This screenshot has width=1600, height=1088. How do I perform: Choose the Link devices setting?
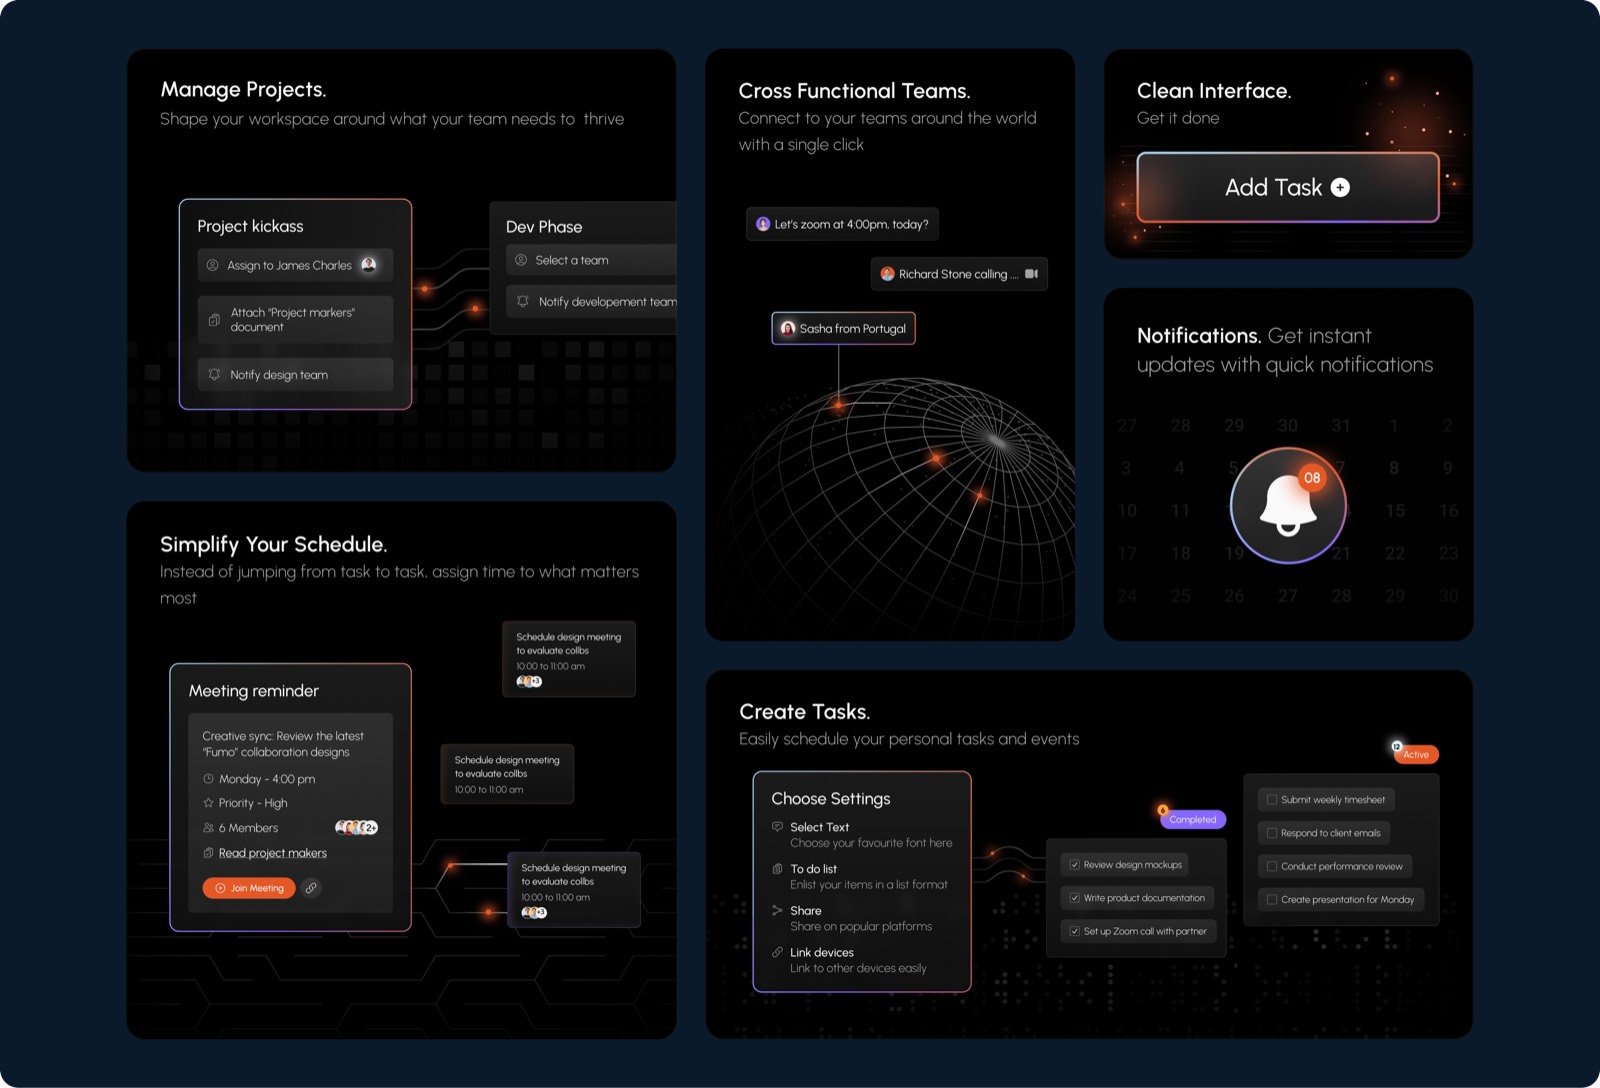tap(850, 960)
